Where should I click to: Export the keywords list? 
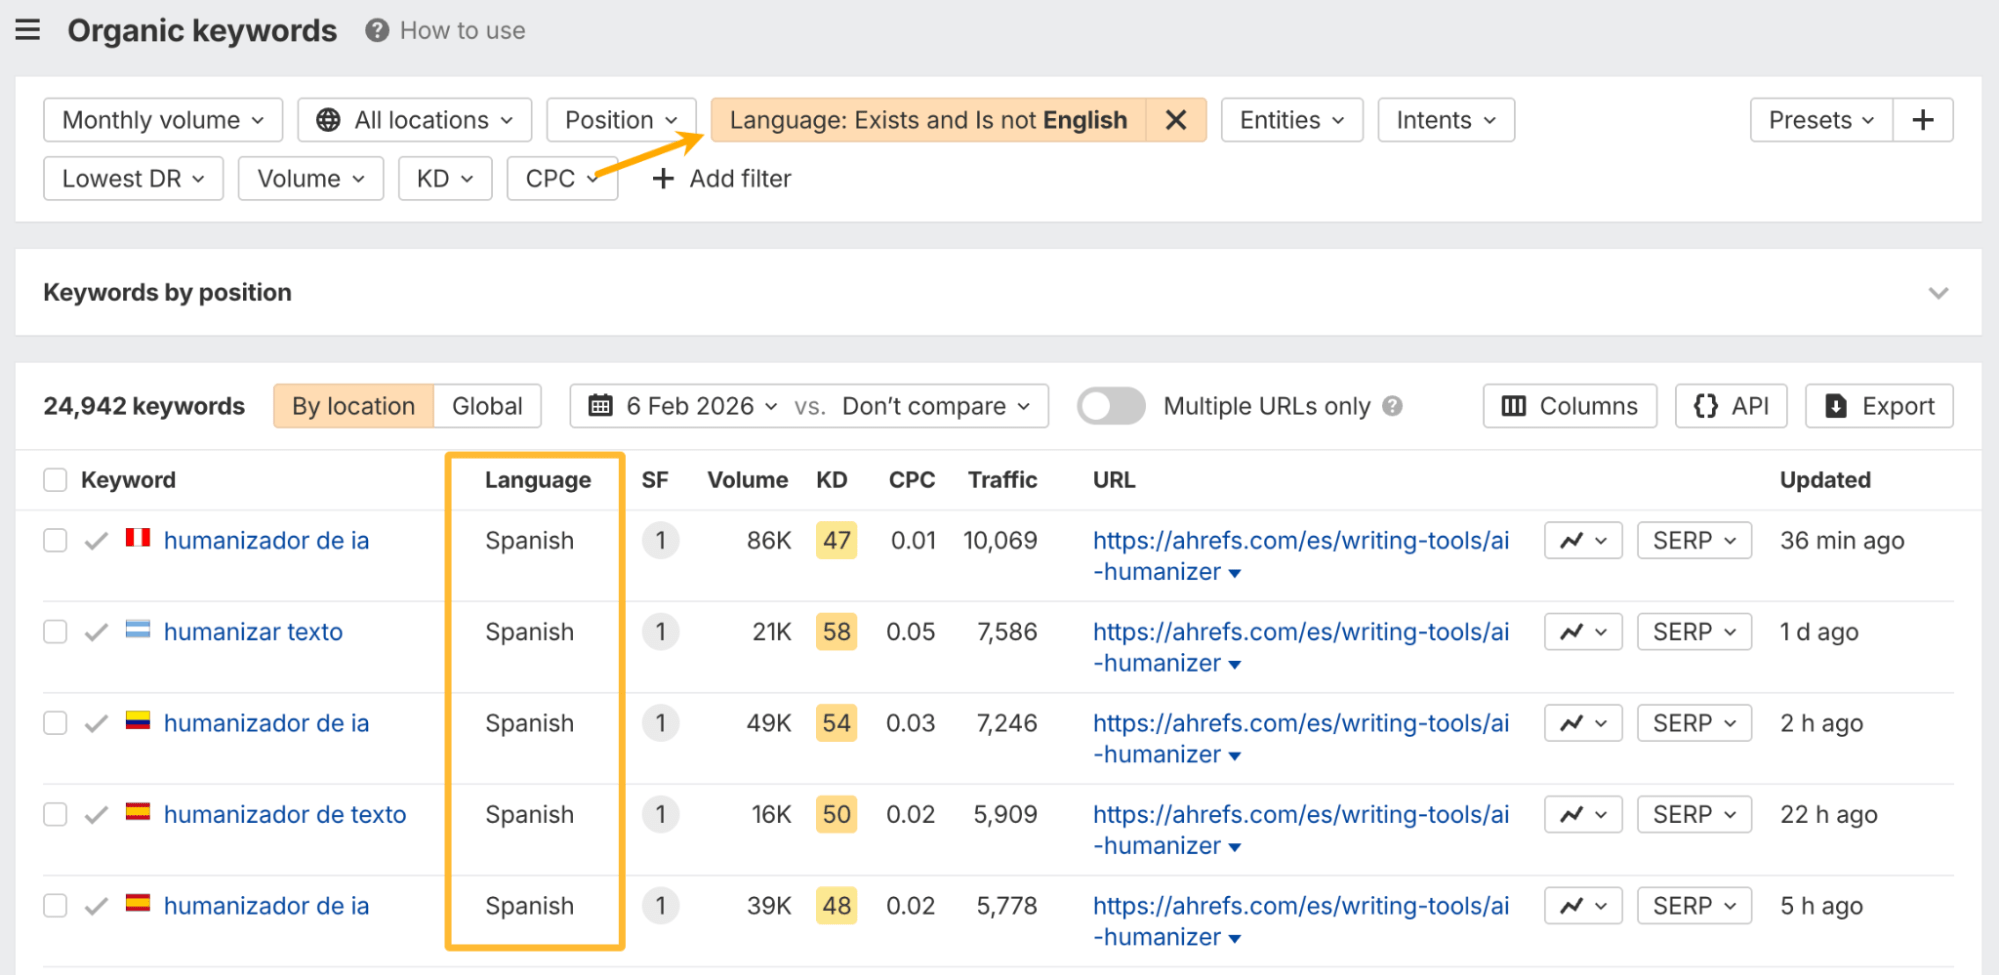click(x=1878, y=406)
